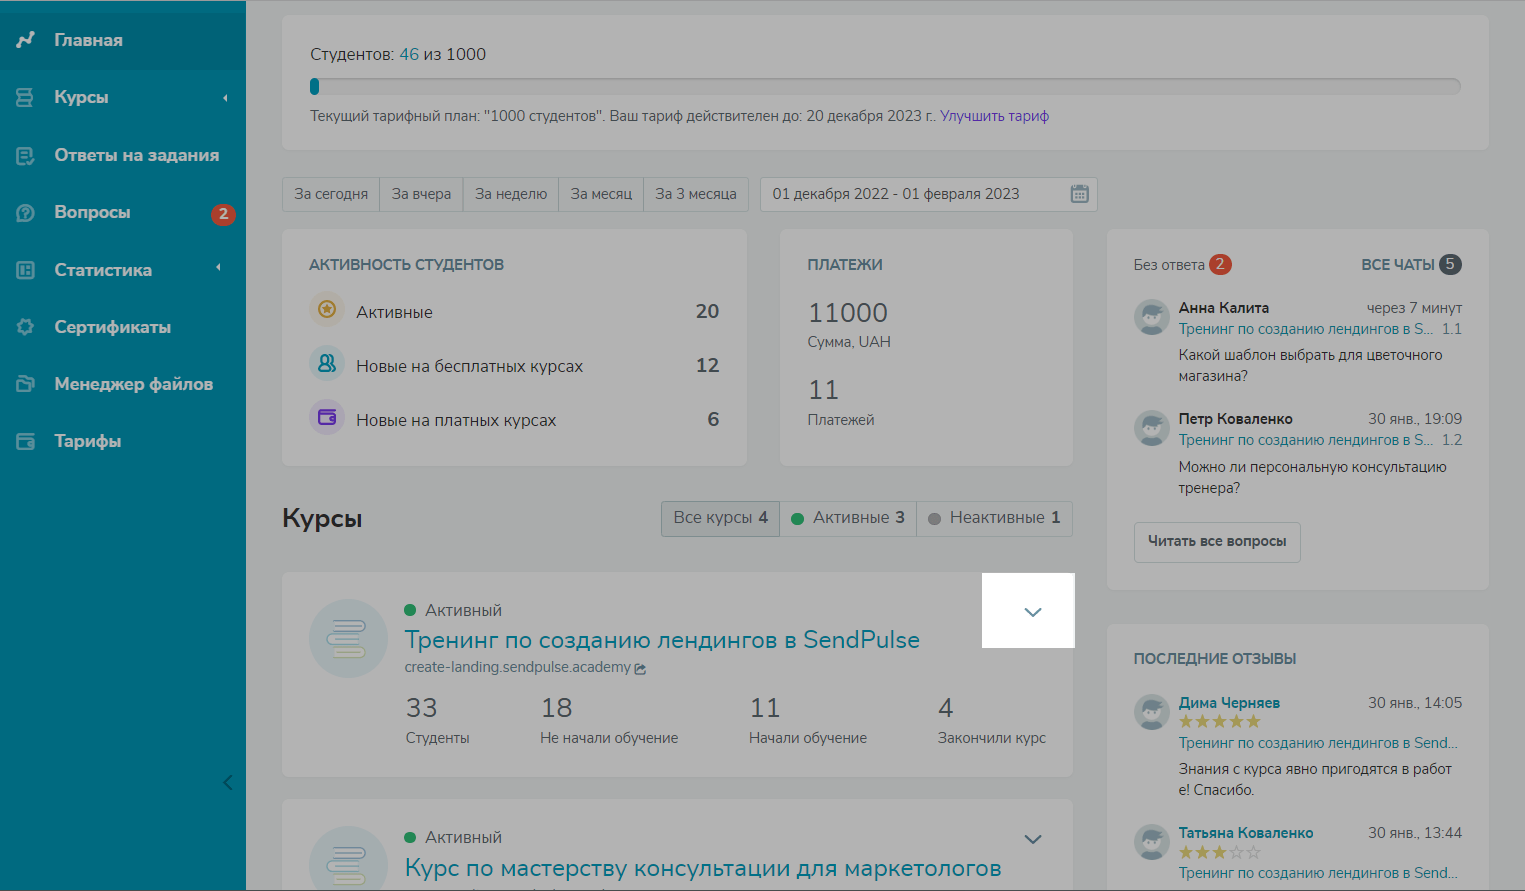Click Анна Калита chat avatar
This screenshot has width=1525, height=891.
click(x=1152, y=317)
